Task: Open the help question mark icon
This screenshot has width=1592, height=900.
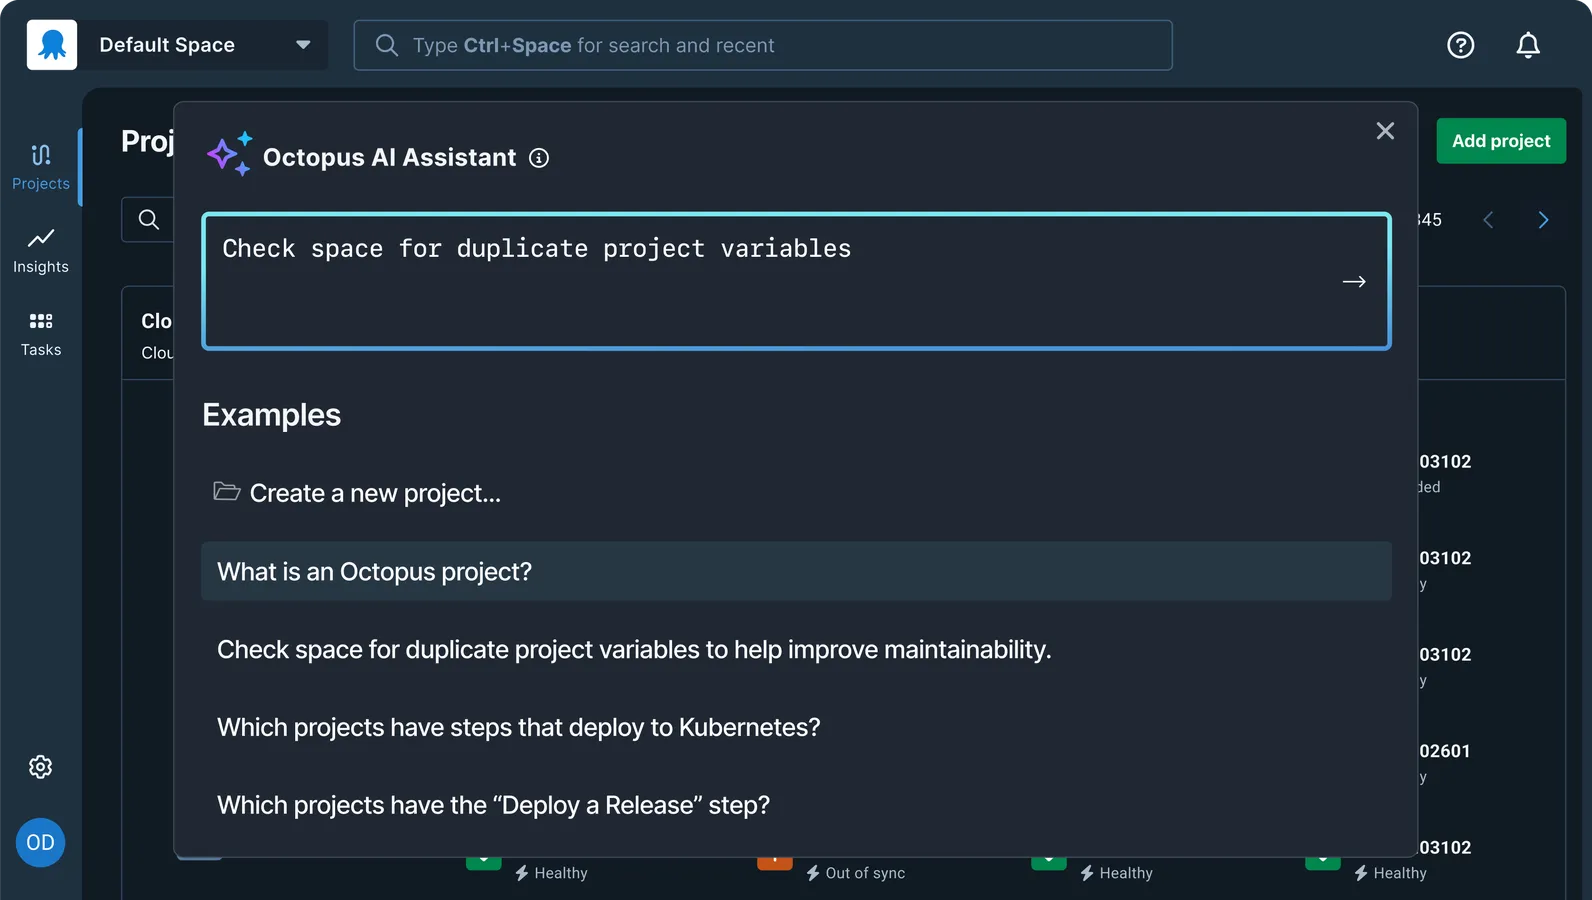Action: click(1461, 45)
